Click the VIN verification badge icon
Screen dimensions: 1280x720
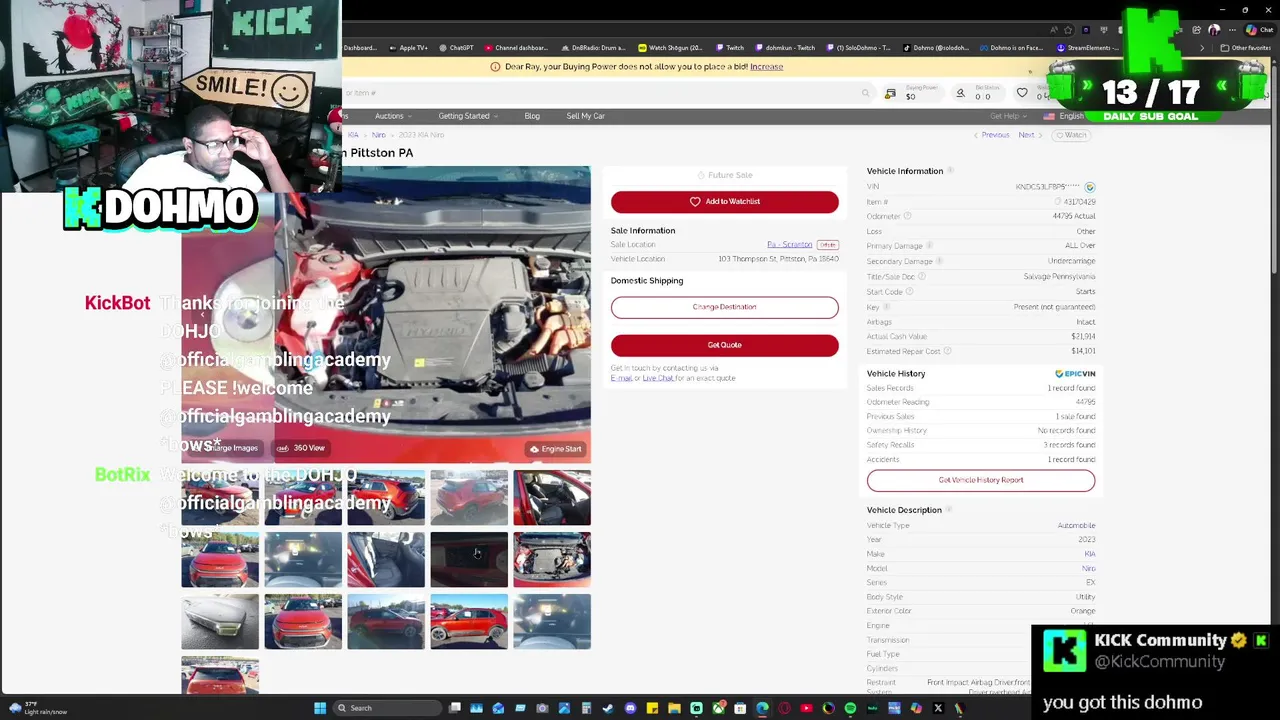(x=1089, y=187)
